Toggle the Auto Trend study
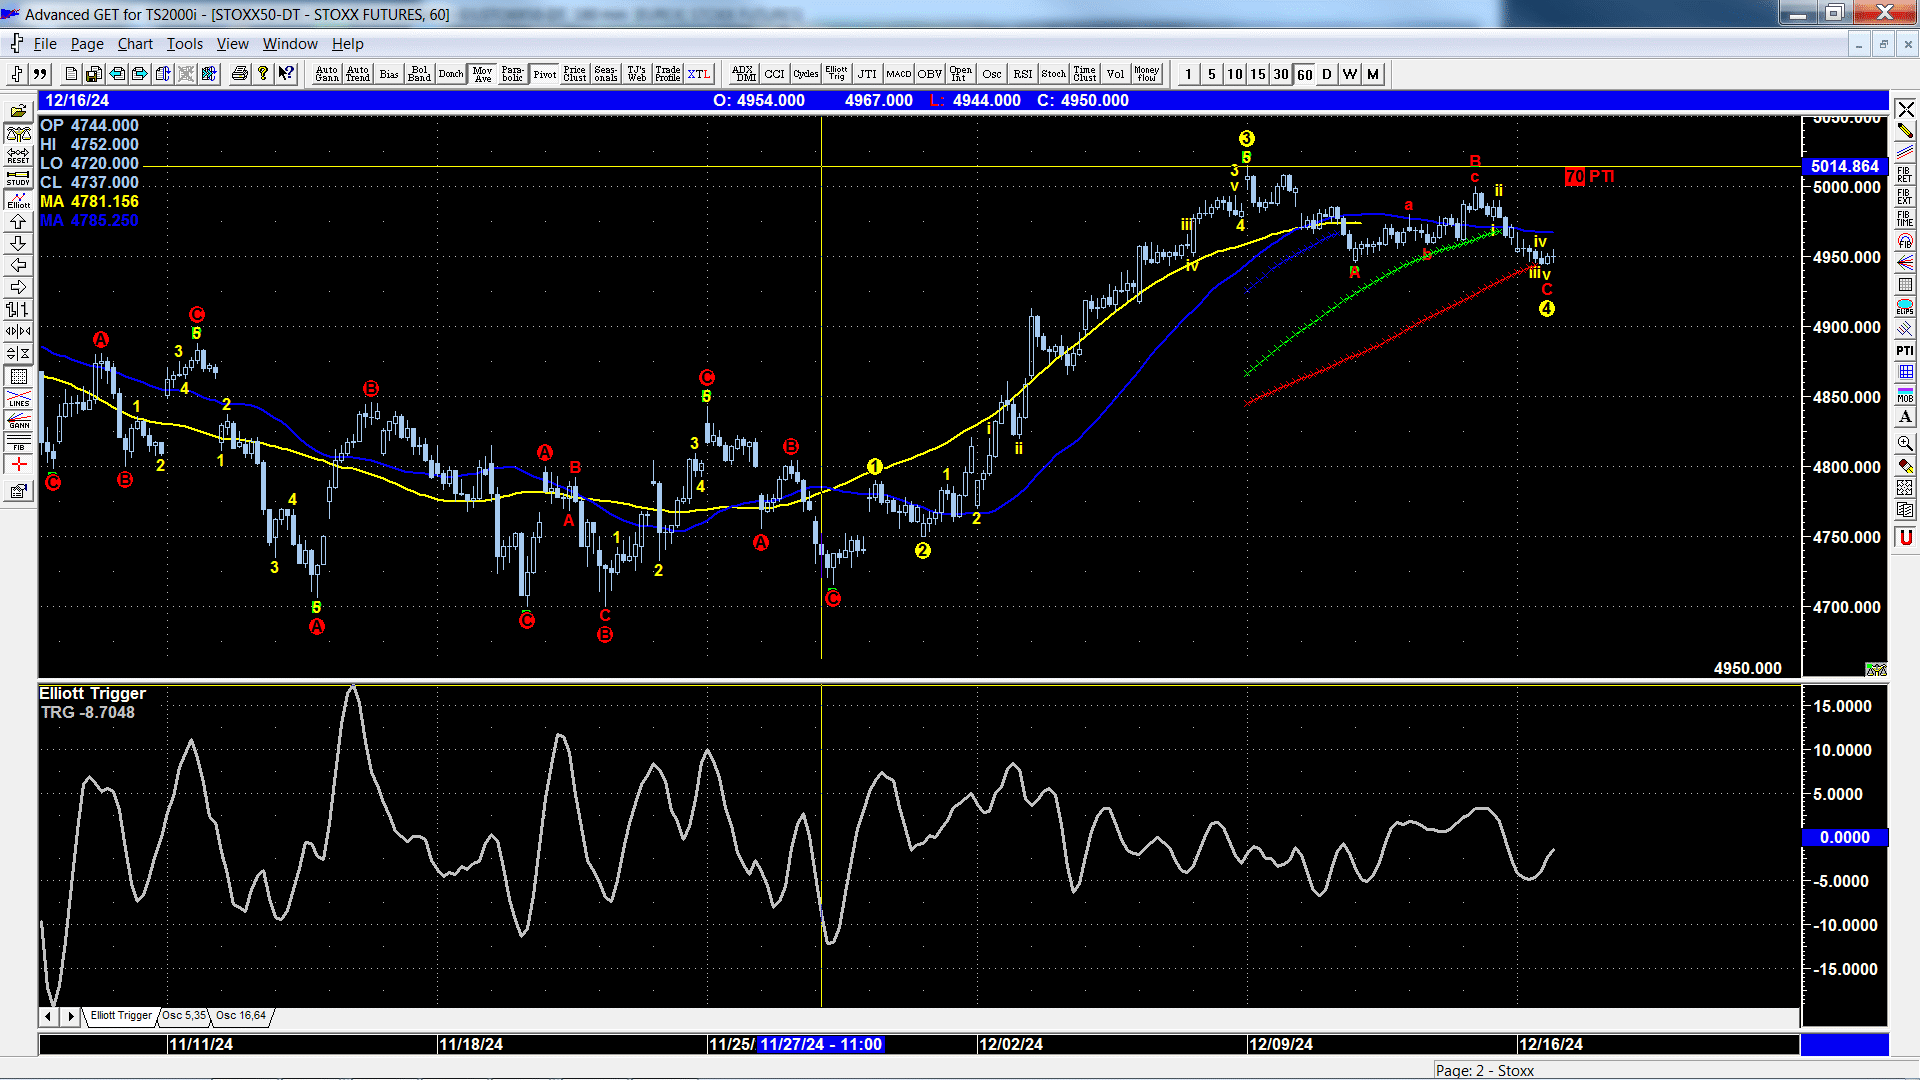The height and width of the screenshot is (1080, 1920). coord(358,74)
